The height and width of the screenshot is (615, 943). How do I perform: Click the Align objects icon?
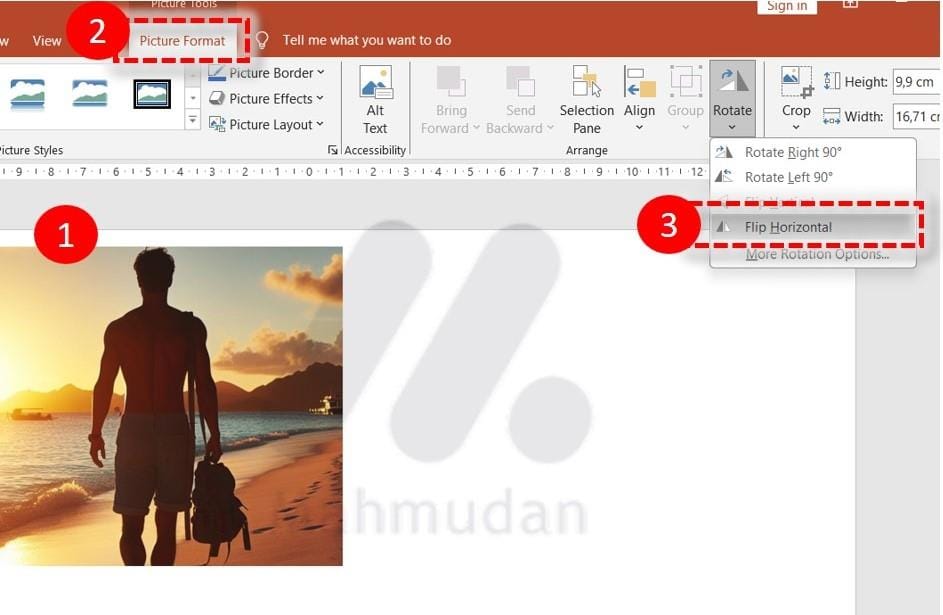pyautogui.click(x=639, y=84)
